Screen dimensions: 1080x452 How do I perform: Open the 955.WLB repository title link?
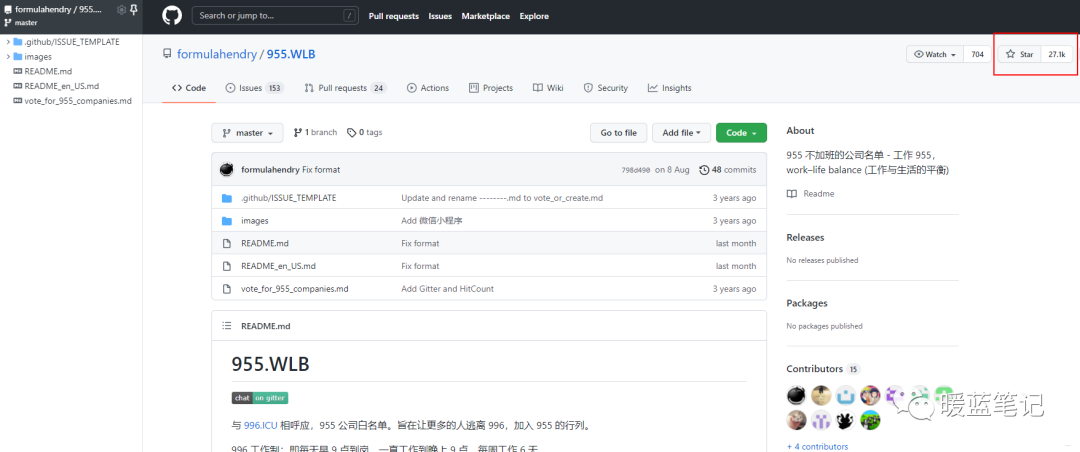click(291, 54)
